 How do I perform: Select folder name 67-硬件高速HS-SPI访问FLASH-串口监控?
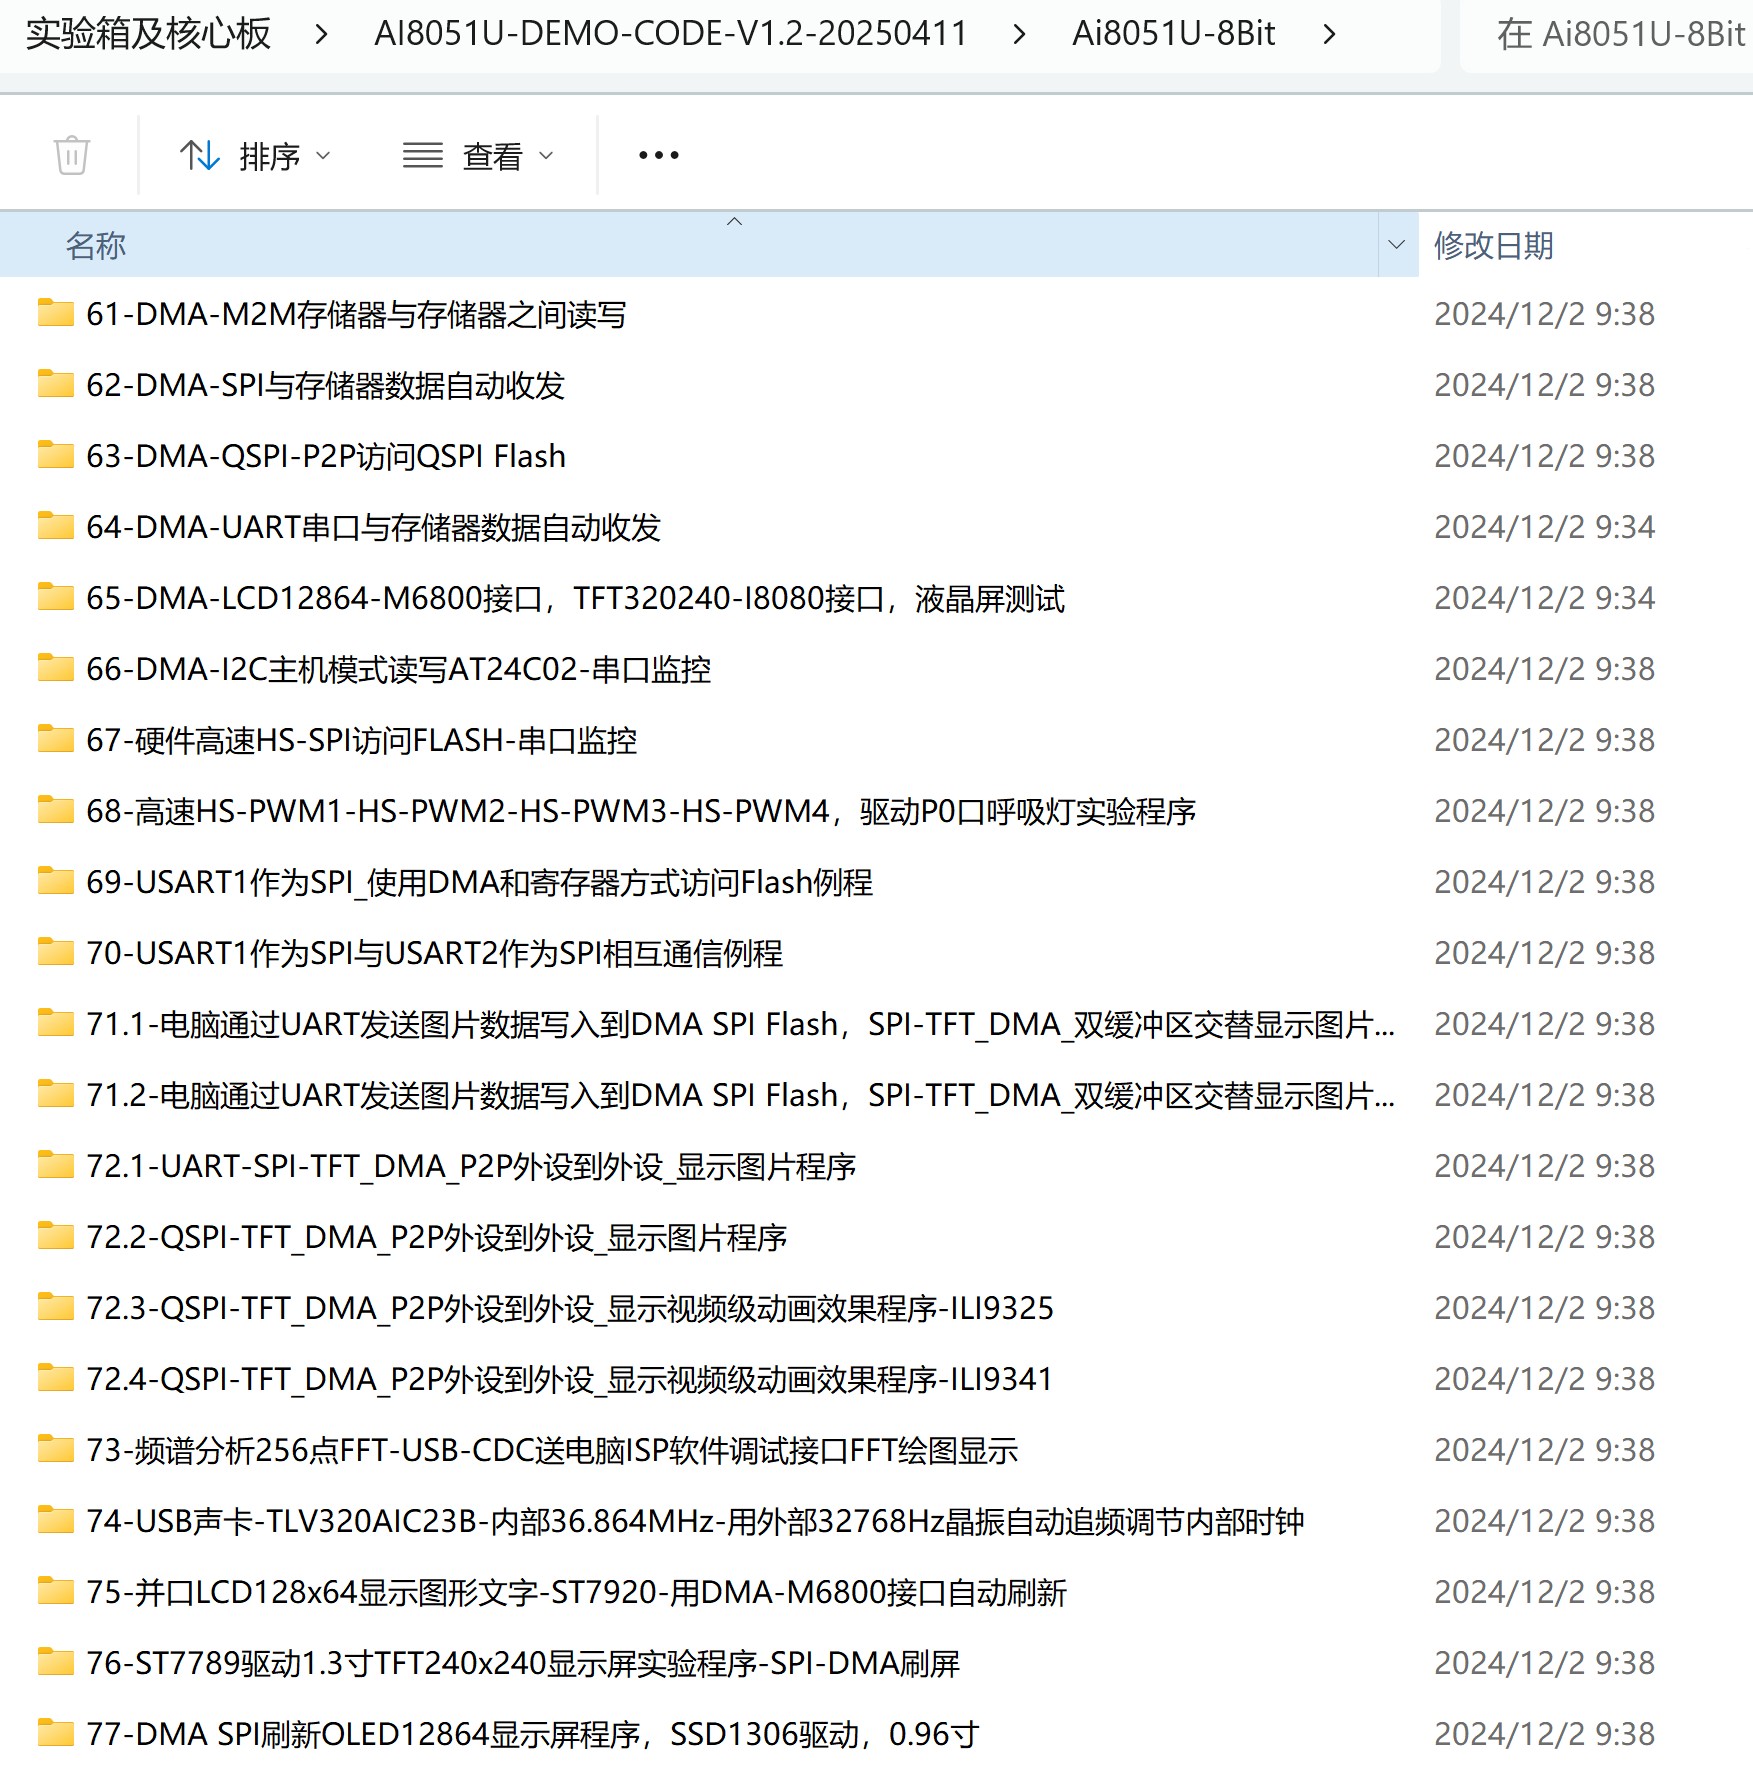point(362,741)
